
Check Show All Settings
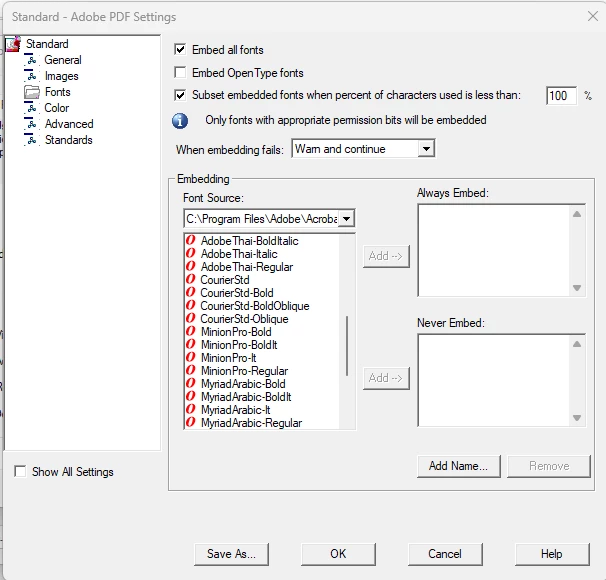[20, 471]
